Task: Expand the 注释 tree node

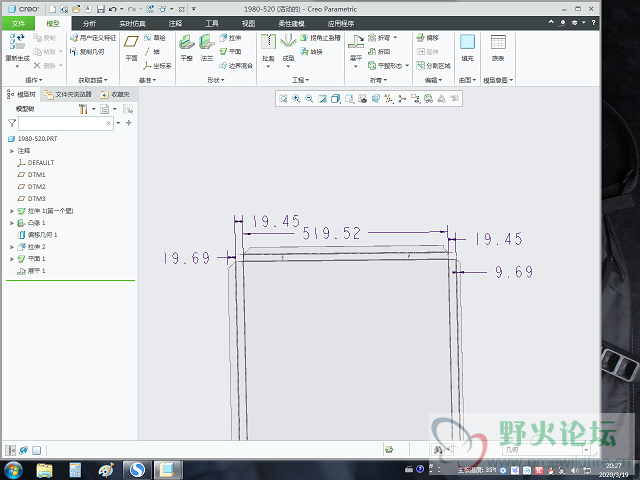Action: (12, 151)
